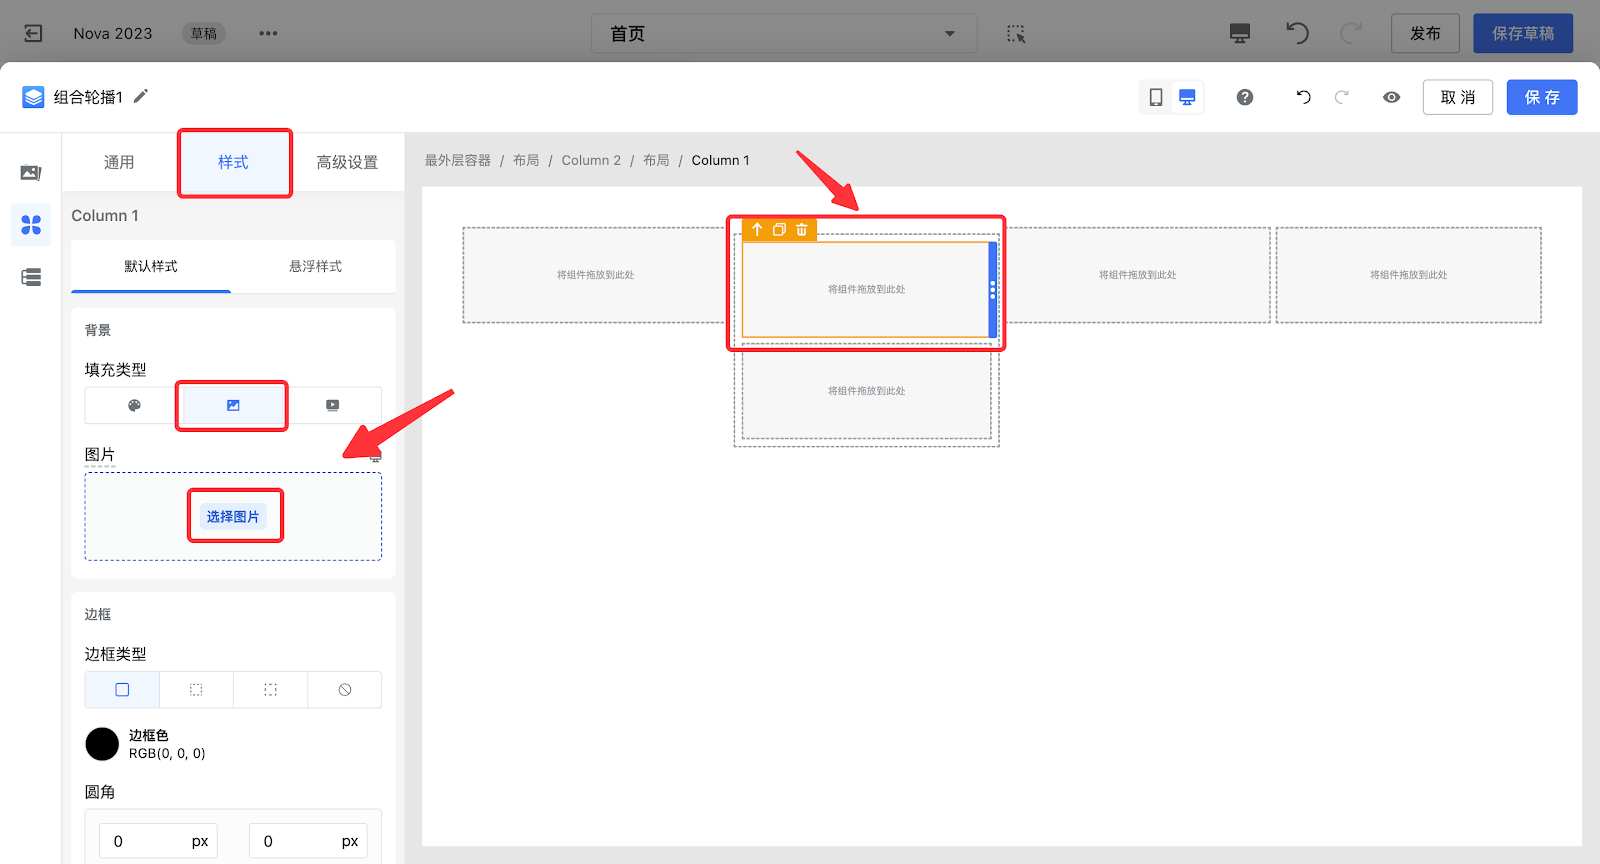This screenshot has width=1600, height=864.
Task: Select the no-border type option
Action: (345, 690)
